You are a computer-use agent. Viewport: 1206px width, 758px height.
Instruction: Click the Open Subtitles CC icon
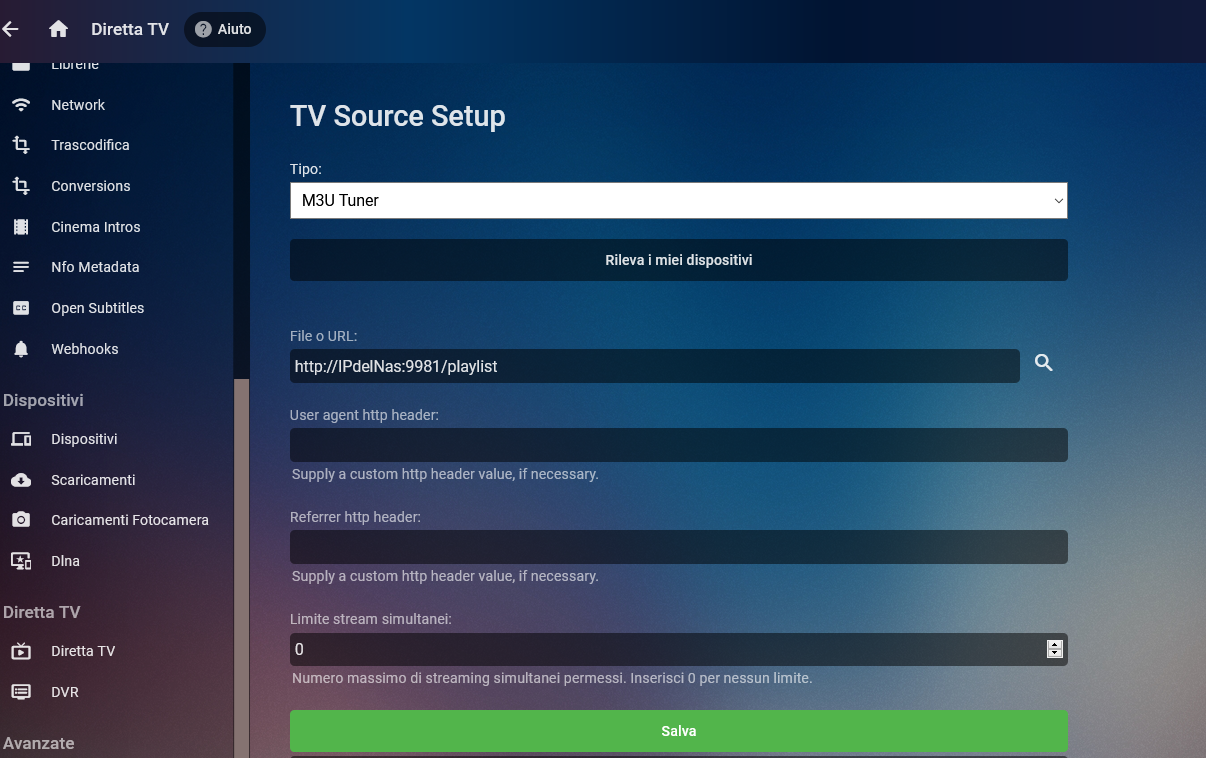coord(21,308)
